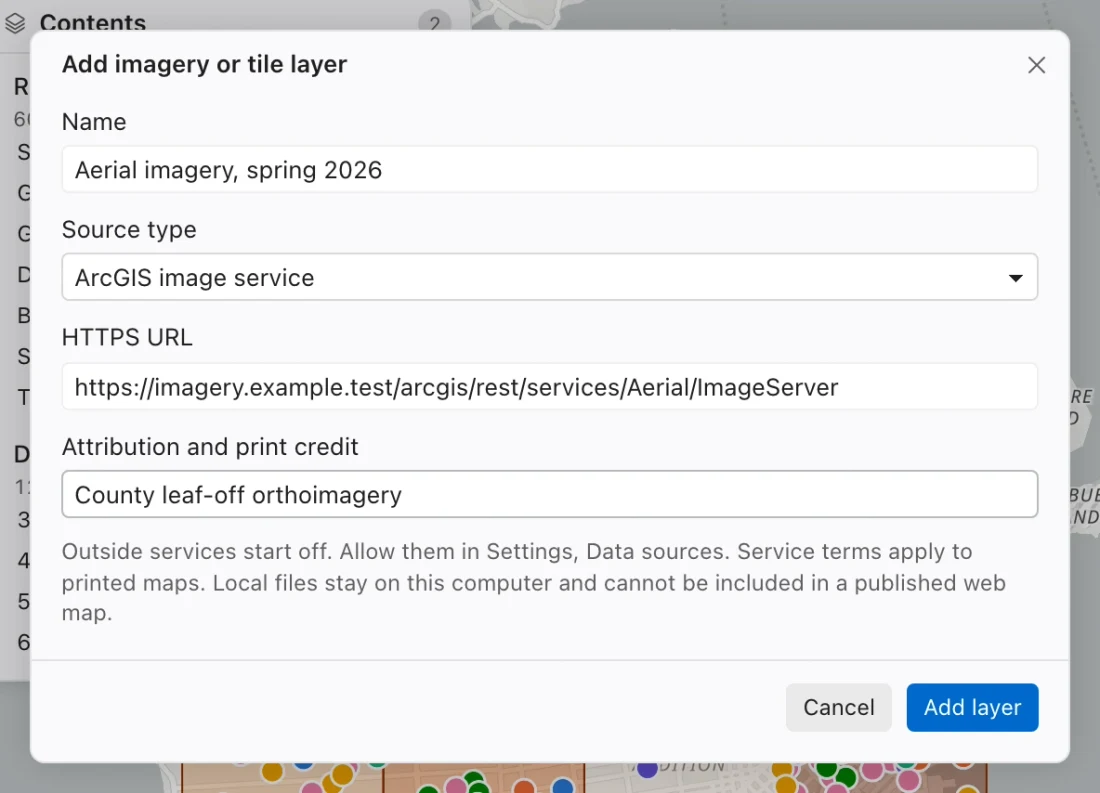Click the Add layer button
Viewport: 1100px width, 793px height.
pyautogui.click(x=972, y=707)
